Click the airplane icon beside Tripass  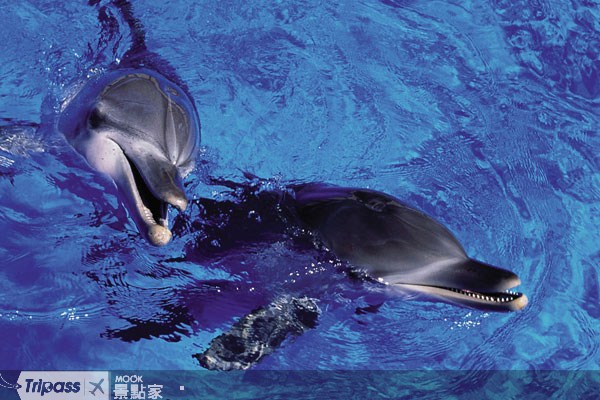point(97,387)
